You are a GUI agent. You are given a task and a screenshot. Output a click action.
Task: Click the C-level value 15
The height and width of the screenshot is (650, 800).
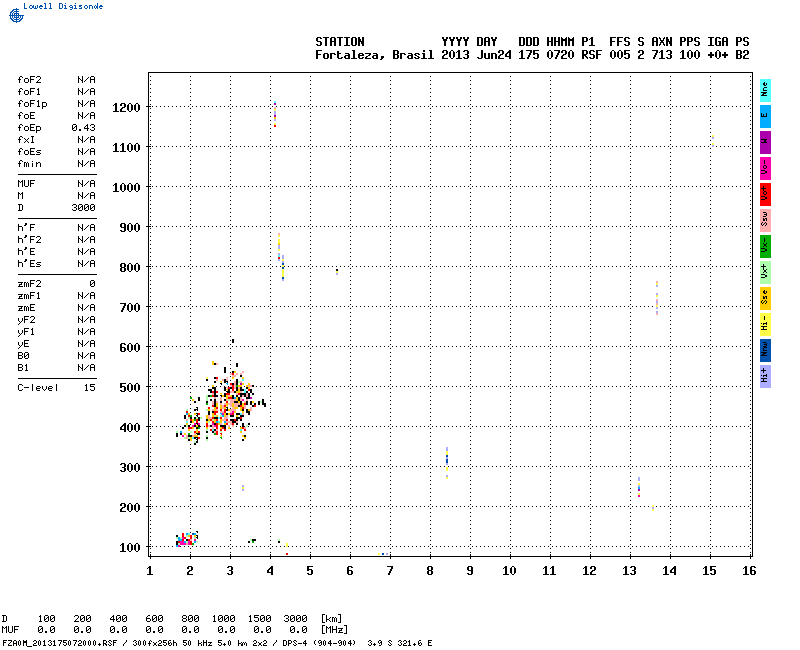coord(90,388)
